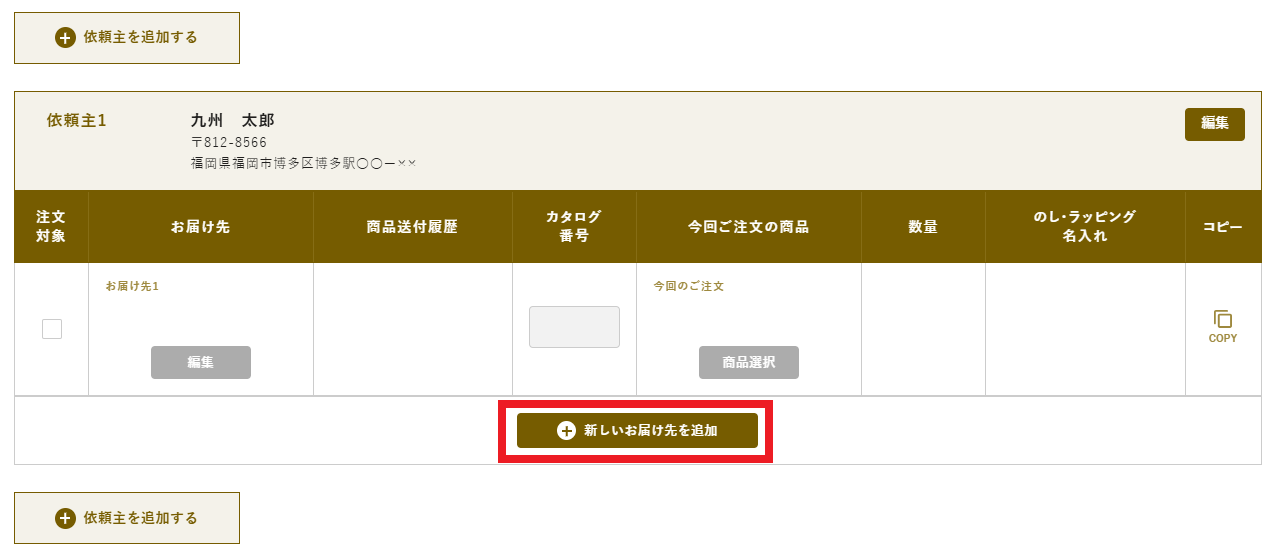Click the 商品送付履歴 column header
Image resolution: width=1285 pixels, height=555 pixels.
413,227
